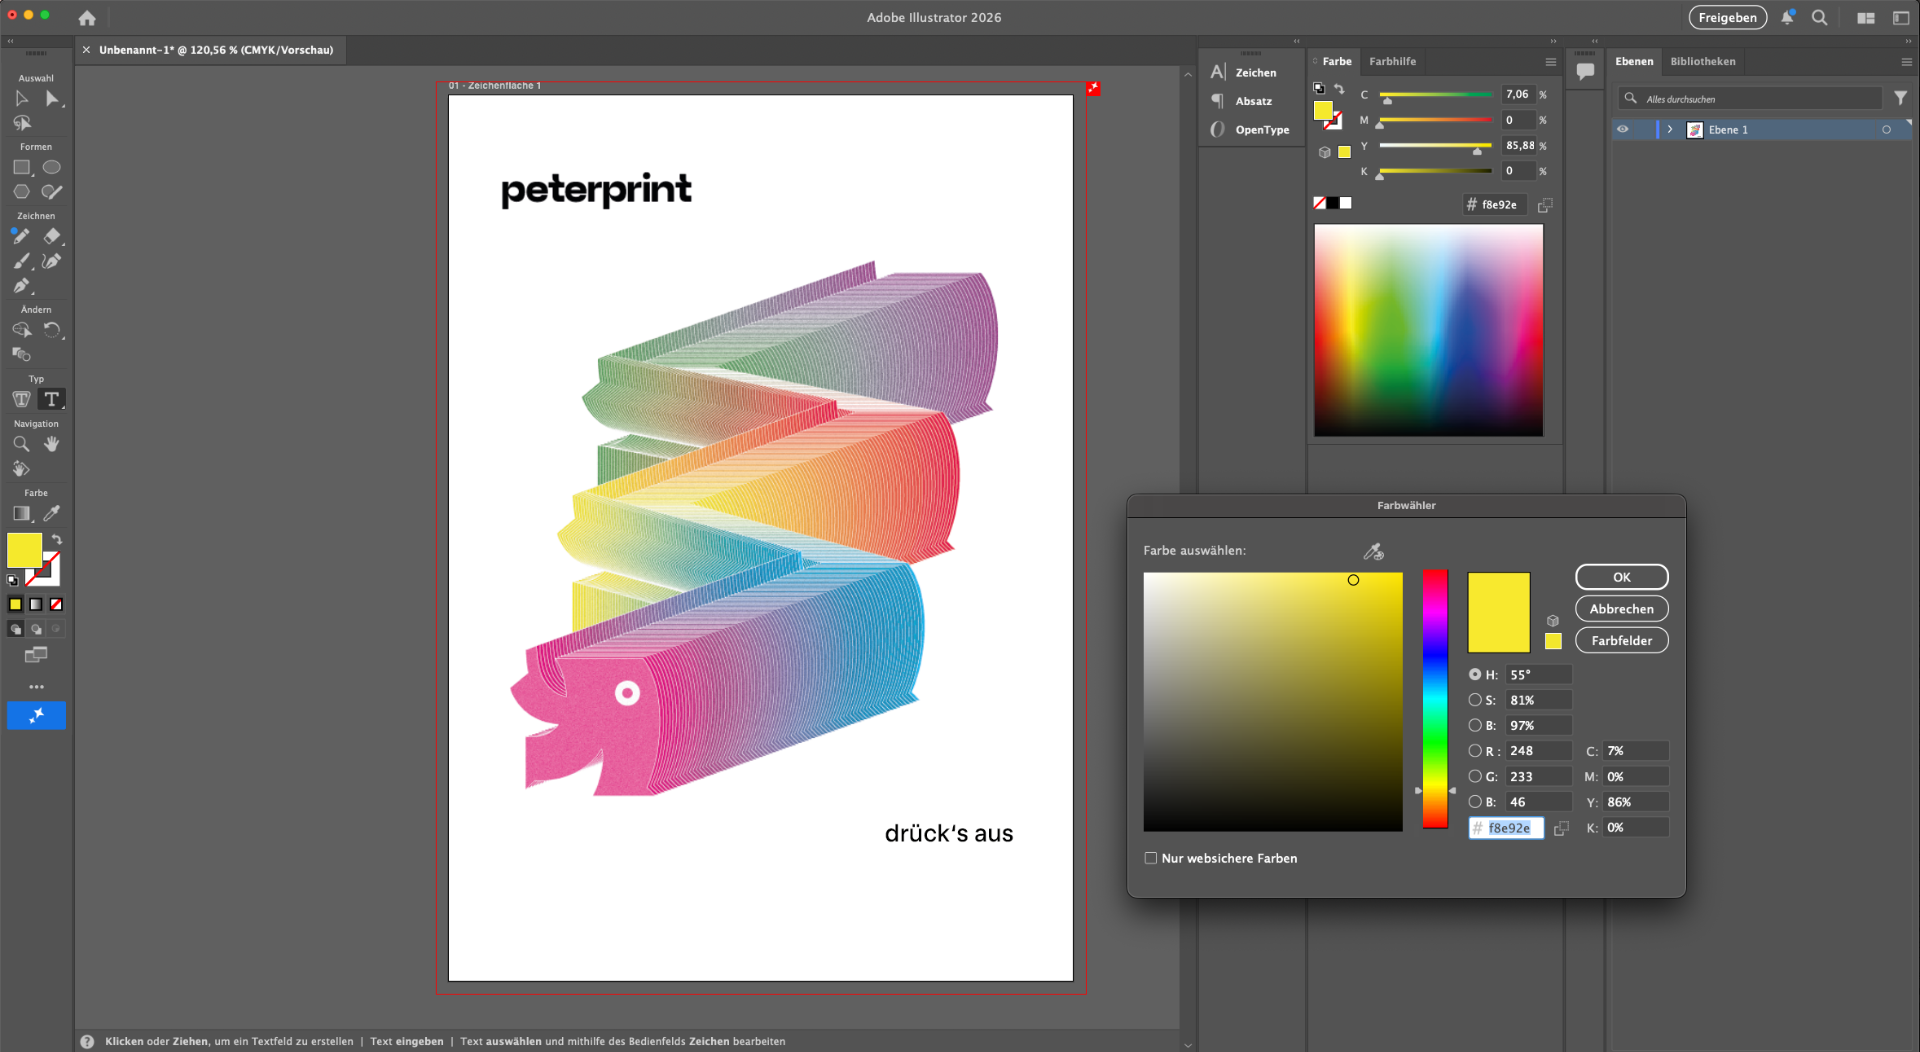
Task: Open the comments speech bubble panel
Action: click(1585, 71)
